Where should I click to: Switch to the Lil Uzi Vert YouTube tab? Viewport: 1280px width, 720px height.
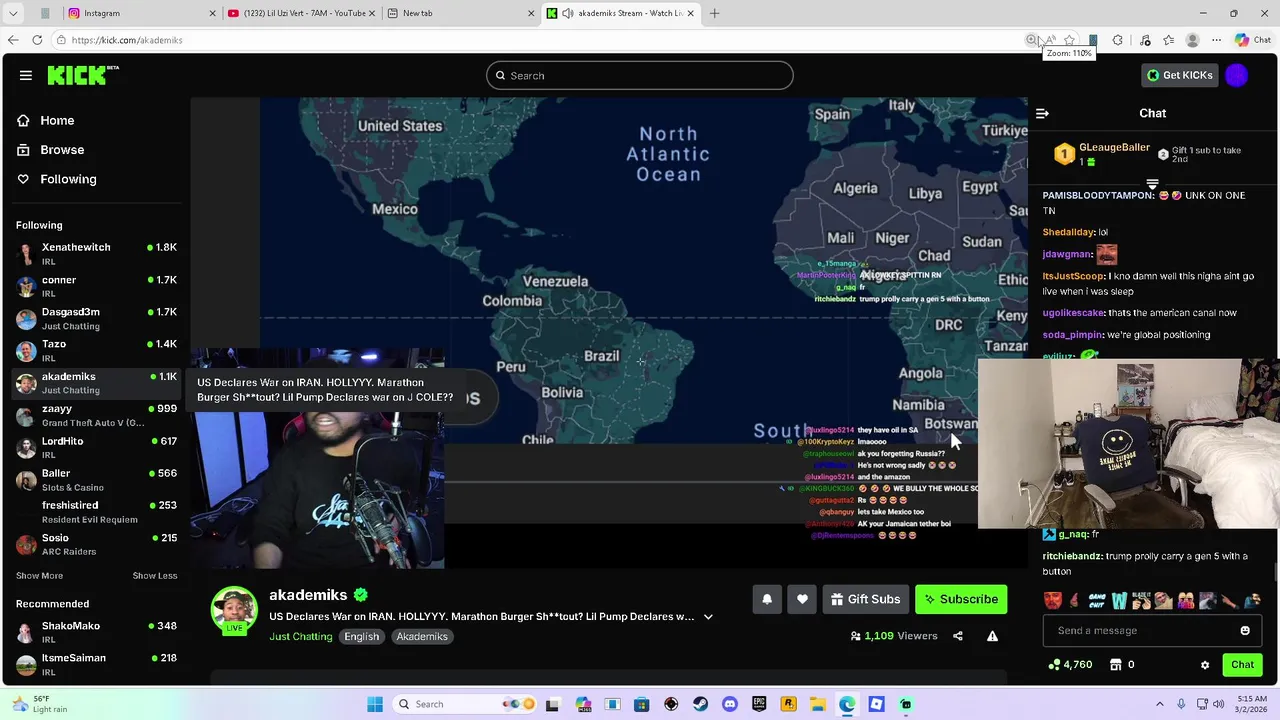pyautogui.click(x=301, y=13)
